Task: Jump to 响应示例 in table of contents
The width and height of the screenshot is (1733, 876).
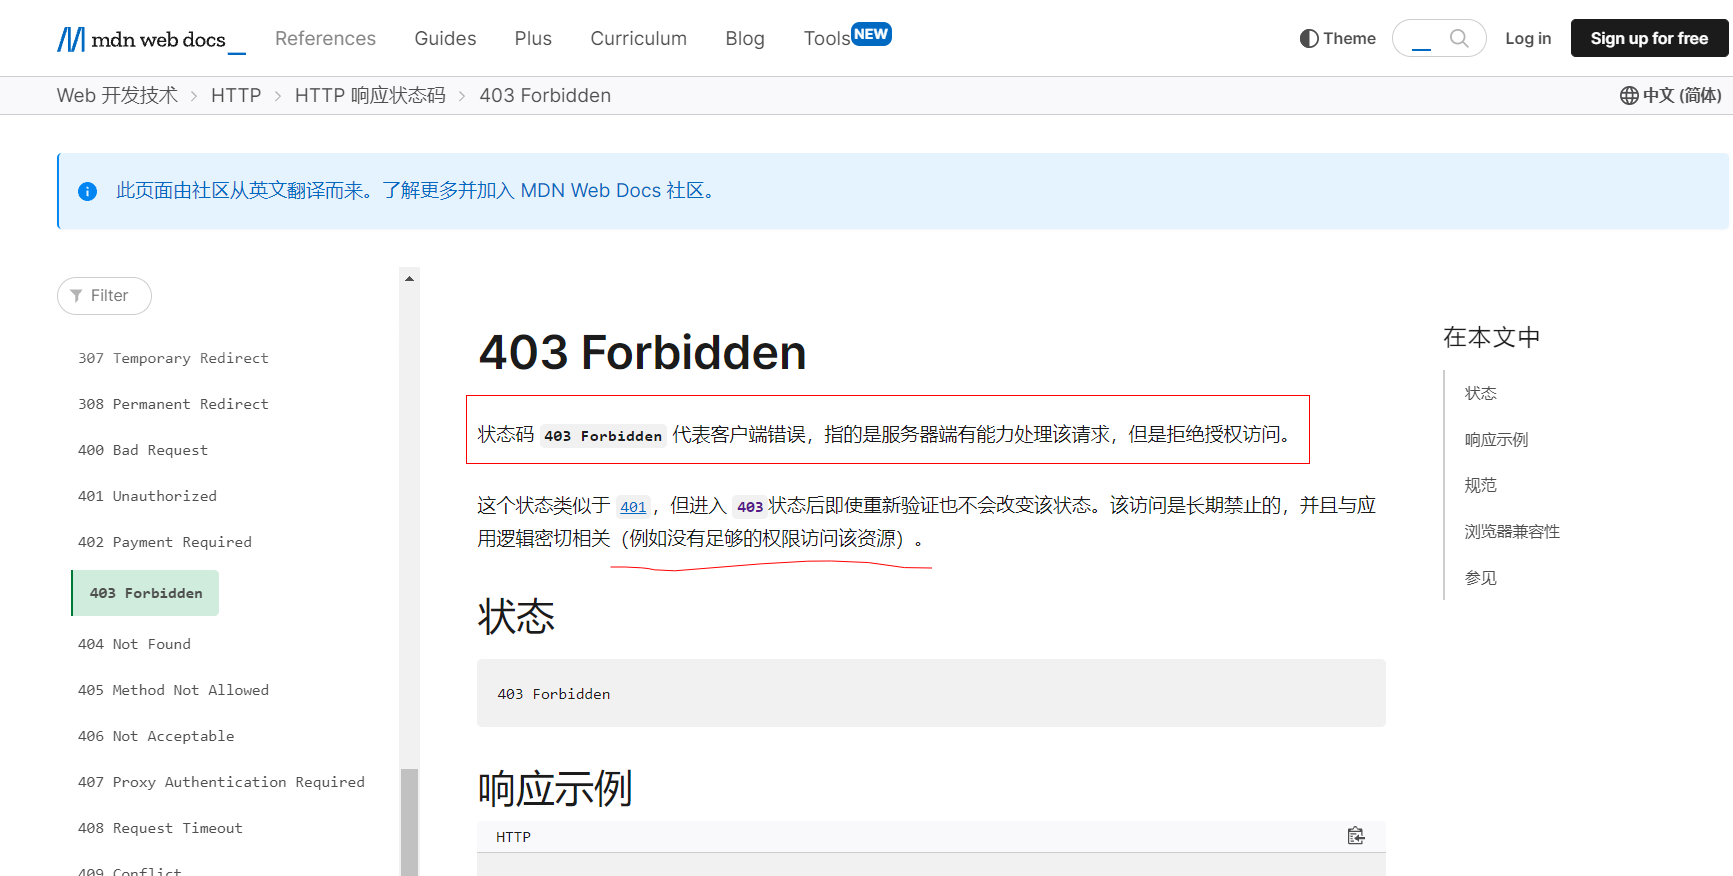Action: [1496, 439]
